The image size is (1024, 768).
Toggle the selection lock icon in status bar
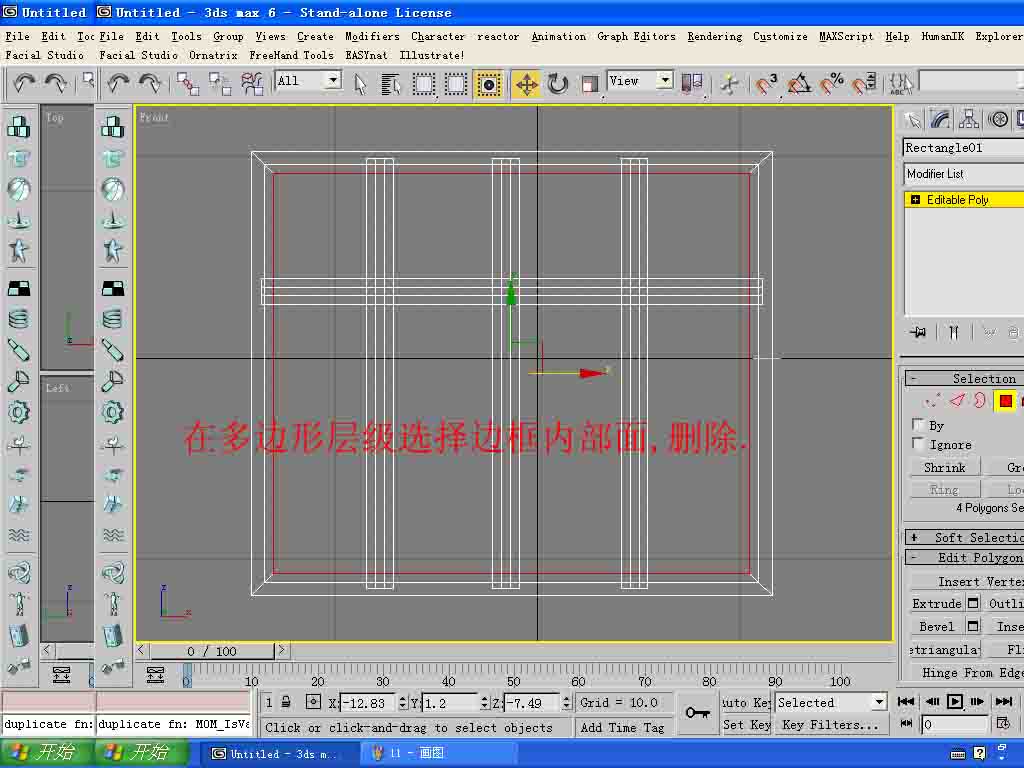[x=286, y=702]
